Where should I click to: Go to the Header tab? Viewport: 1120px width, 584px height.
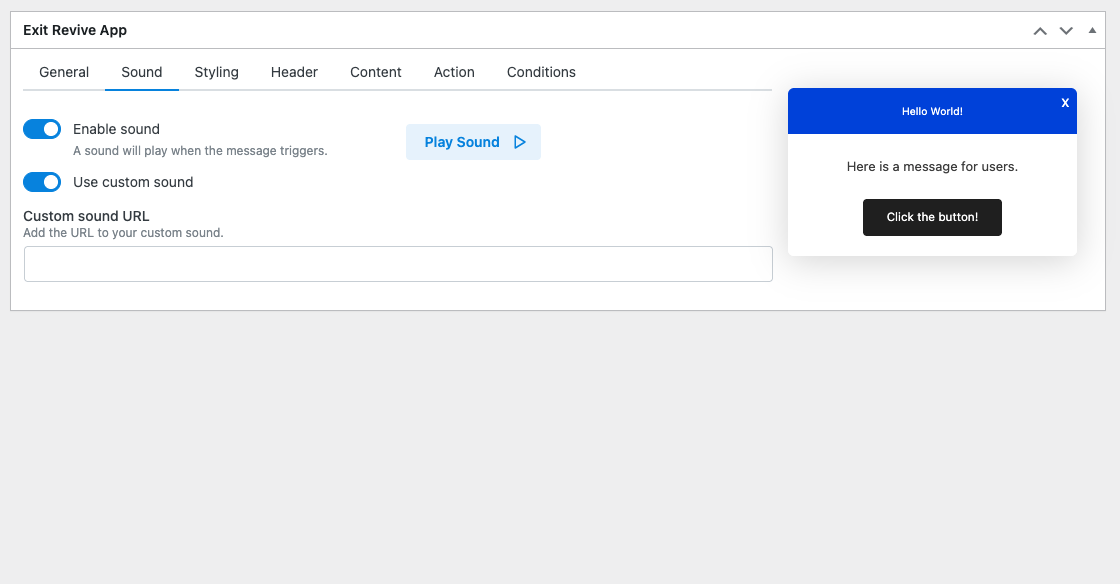(x=294, y=72)
